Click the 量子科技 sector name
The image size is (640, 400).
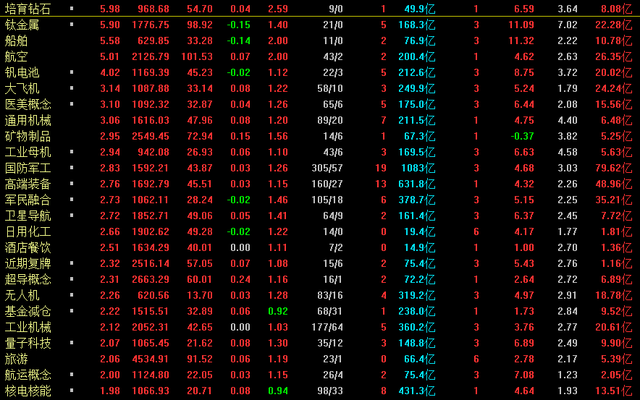click(28, 343)
